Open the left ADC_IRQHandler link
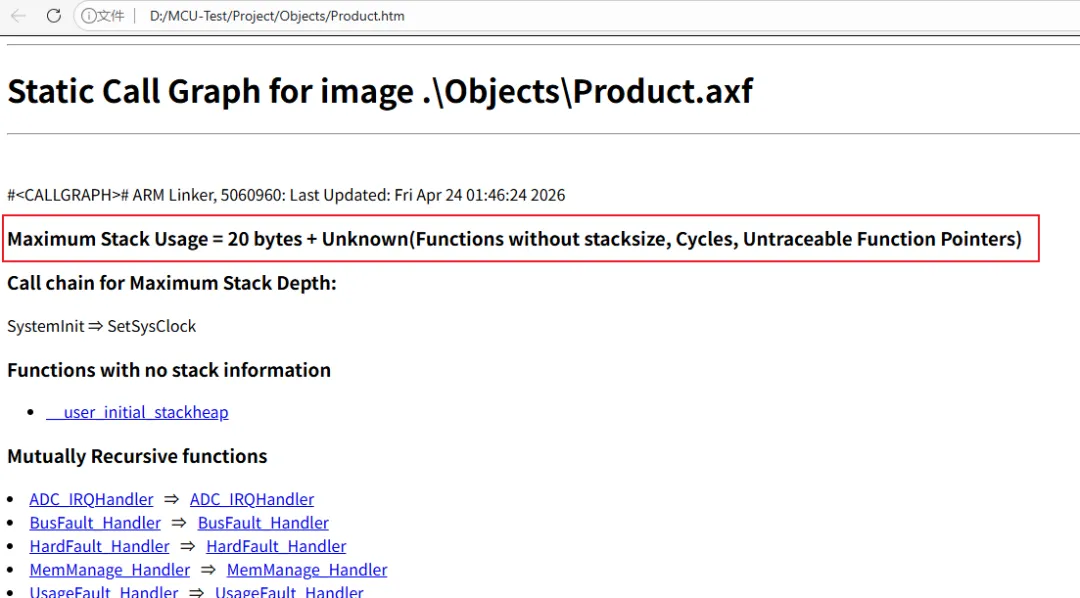1080x598 pixels. pos(91,499)
